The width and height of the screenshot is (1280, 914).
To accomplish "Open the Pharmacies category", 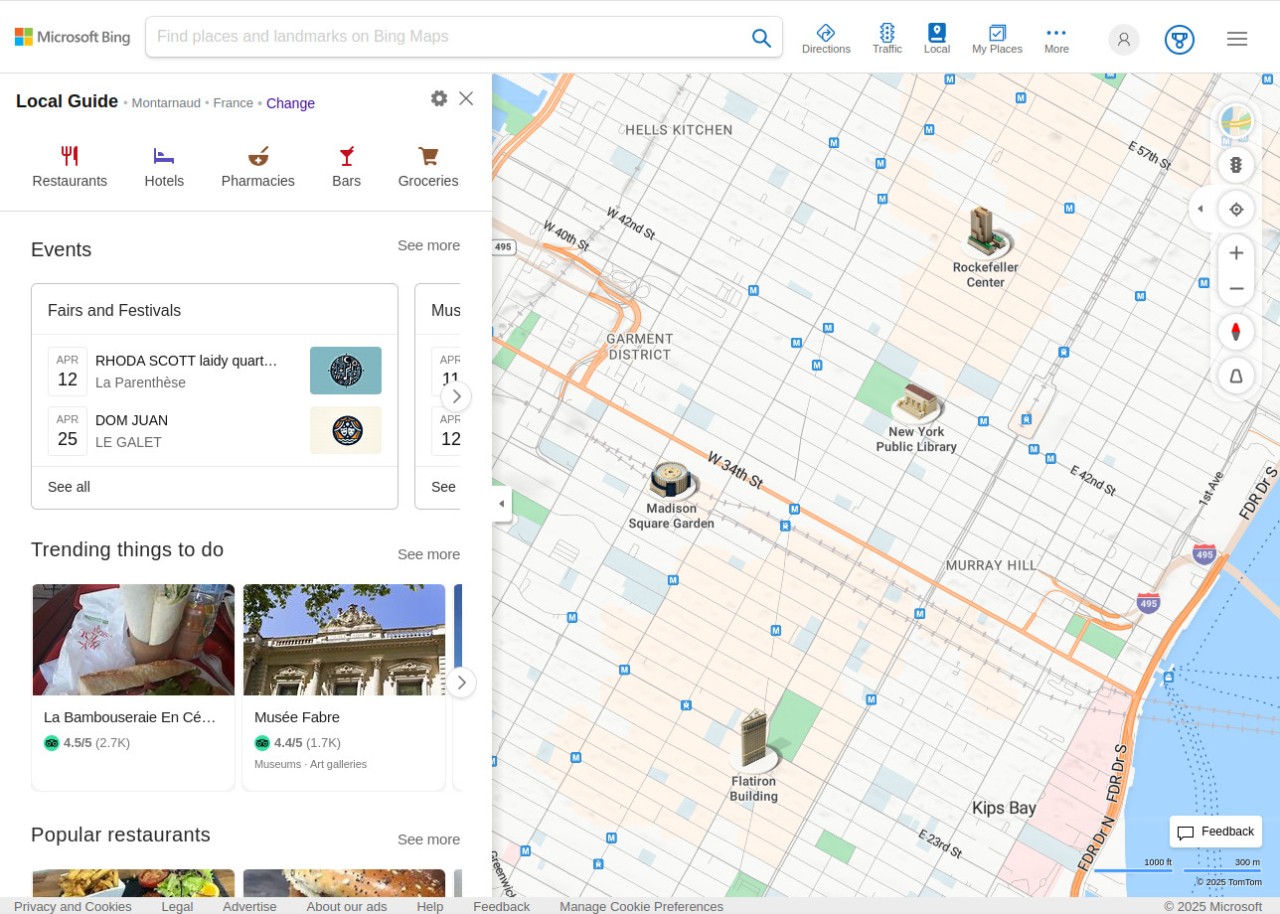I will [258, 165].
